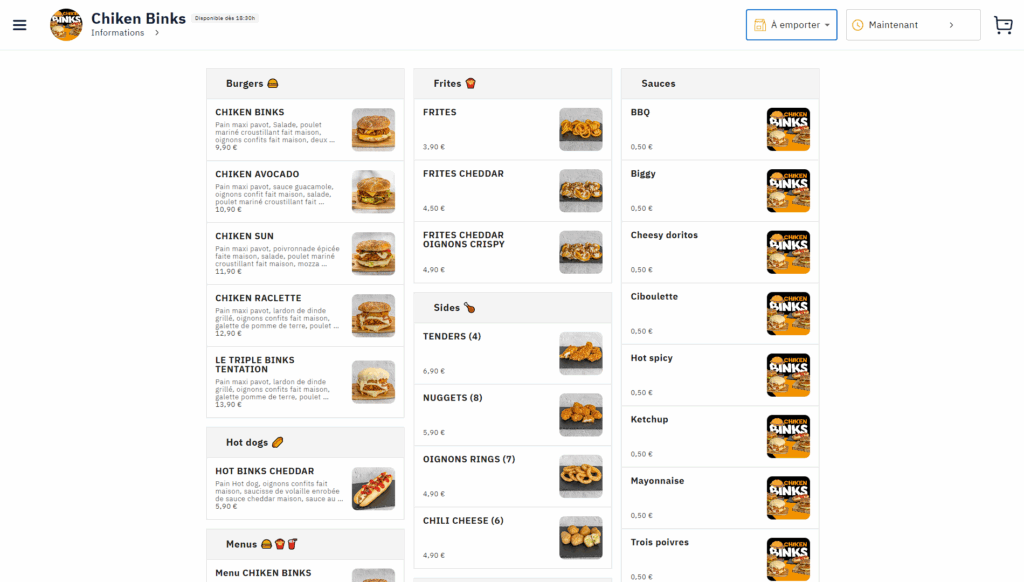Select the Menu CHIKEN BINKS item

pyautogui.click(x=305, y=571)
